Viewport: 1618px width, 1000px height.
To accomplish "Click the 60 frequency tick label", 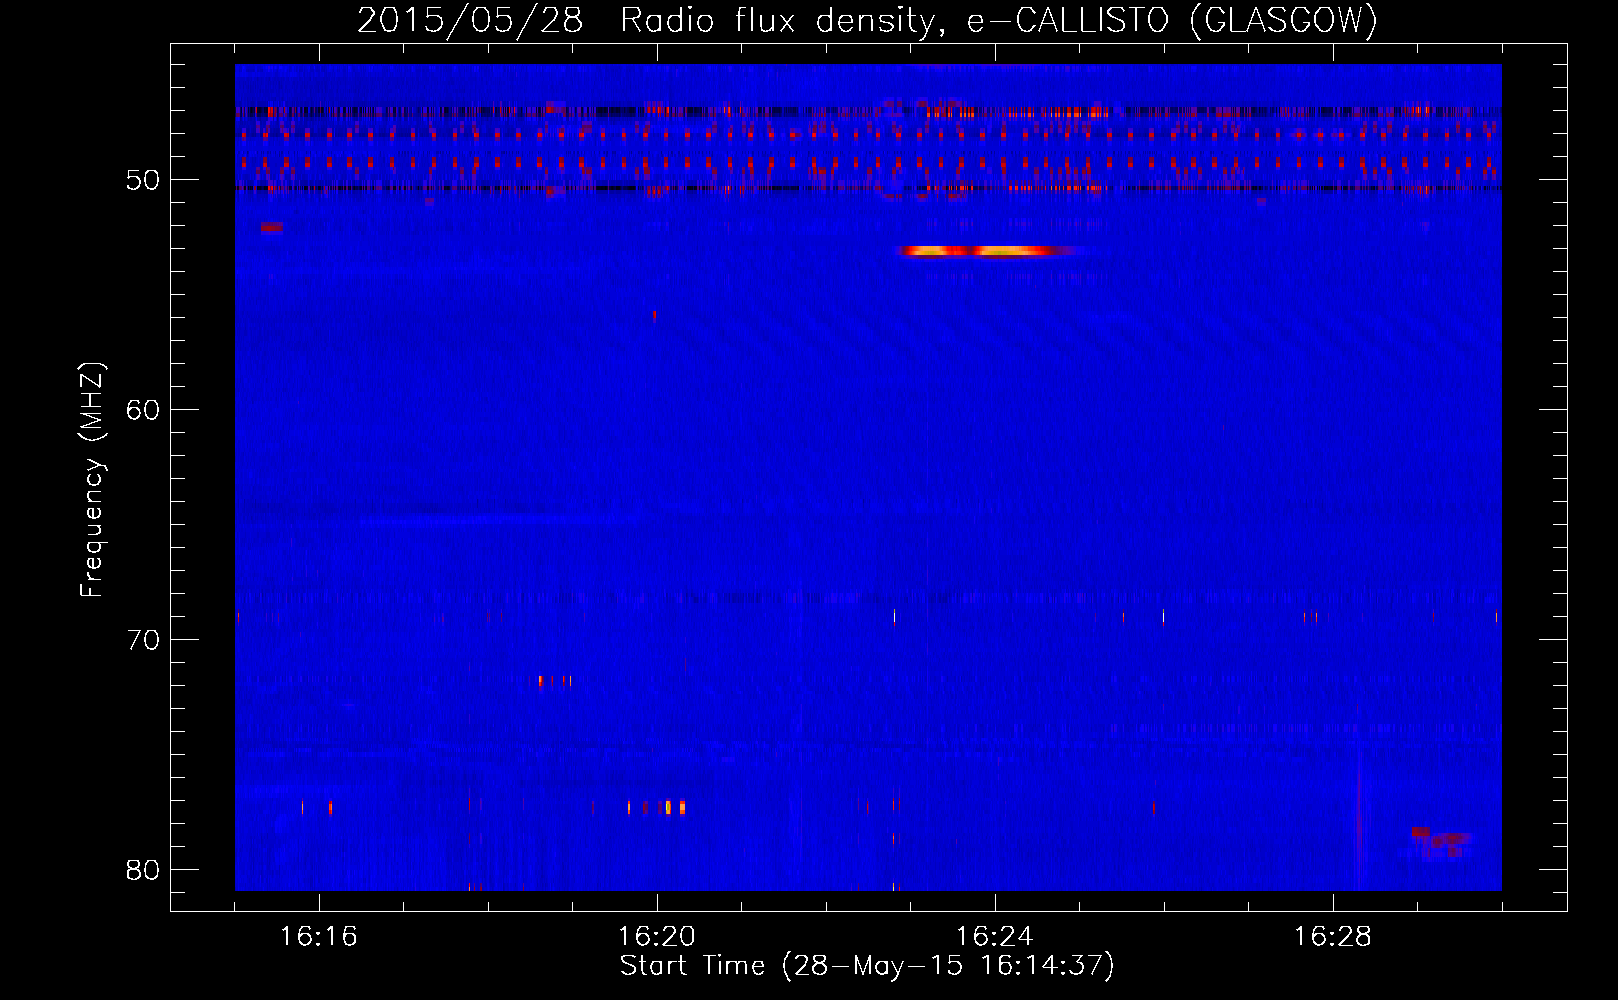I will (143, 410).
